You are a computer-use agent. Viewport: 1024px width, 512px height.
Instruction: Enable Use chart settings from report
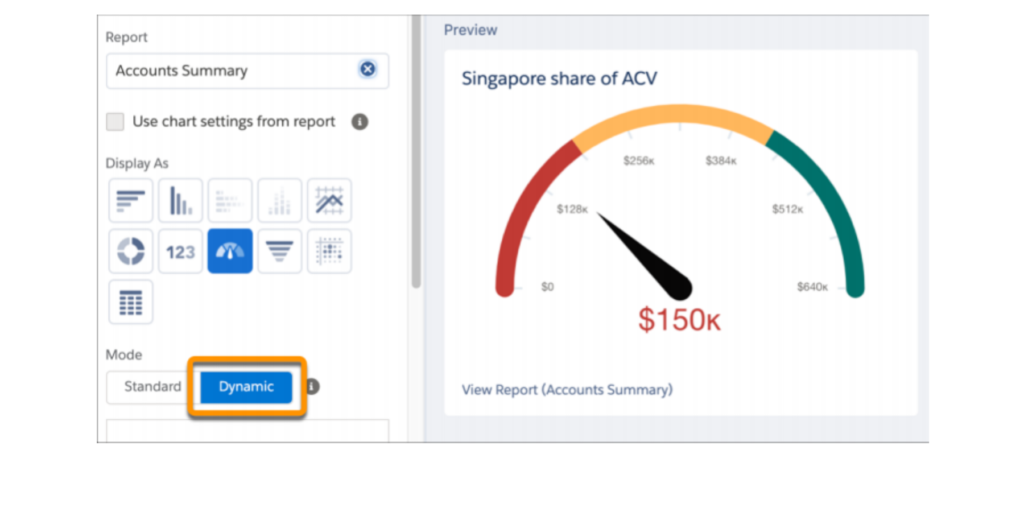click(x=116, y=122)
